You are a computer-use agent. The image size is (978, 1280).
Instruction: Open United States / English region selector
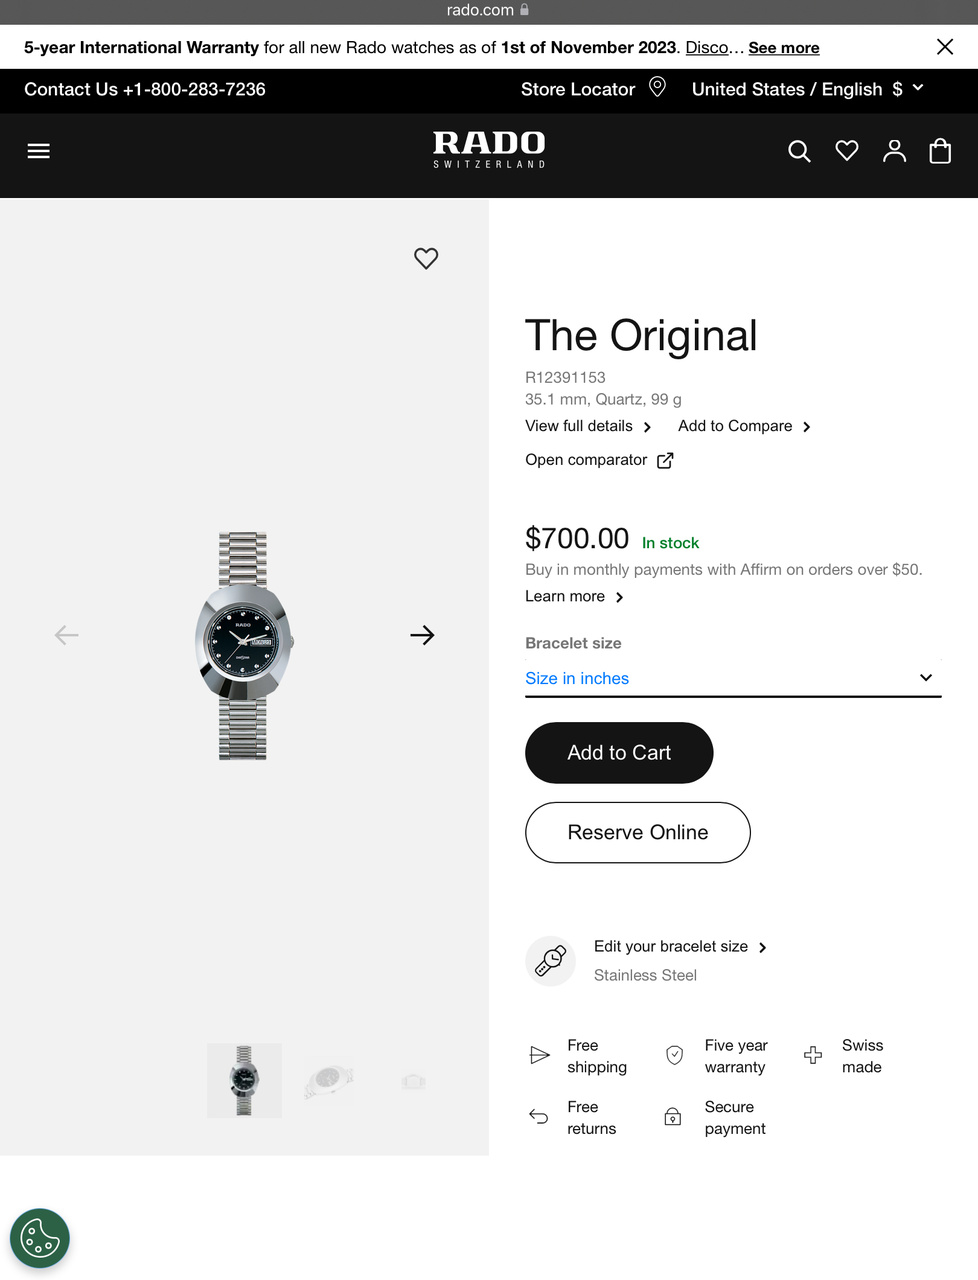click(807, 89)
